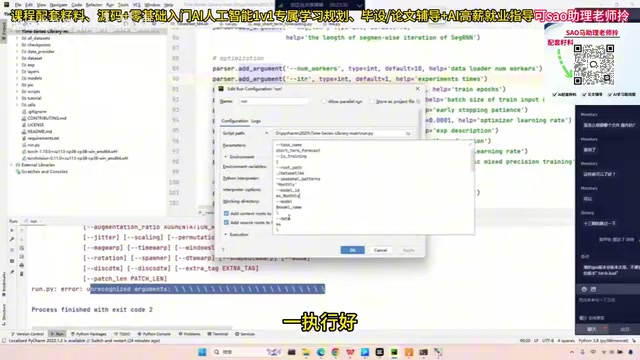Expand scripts folder in project tree

coord(17,91)
